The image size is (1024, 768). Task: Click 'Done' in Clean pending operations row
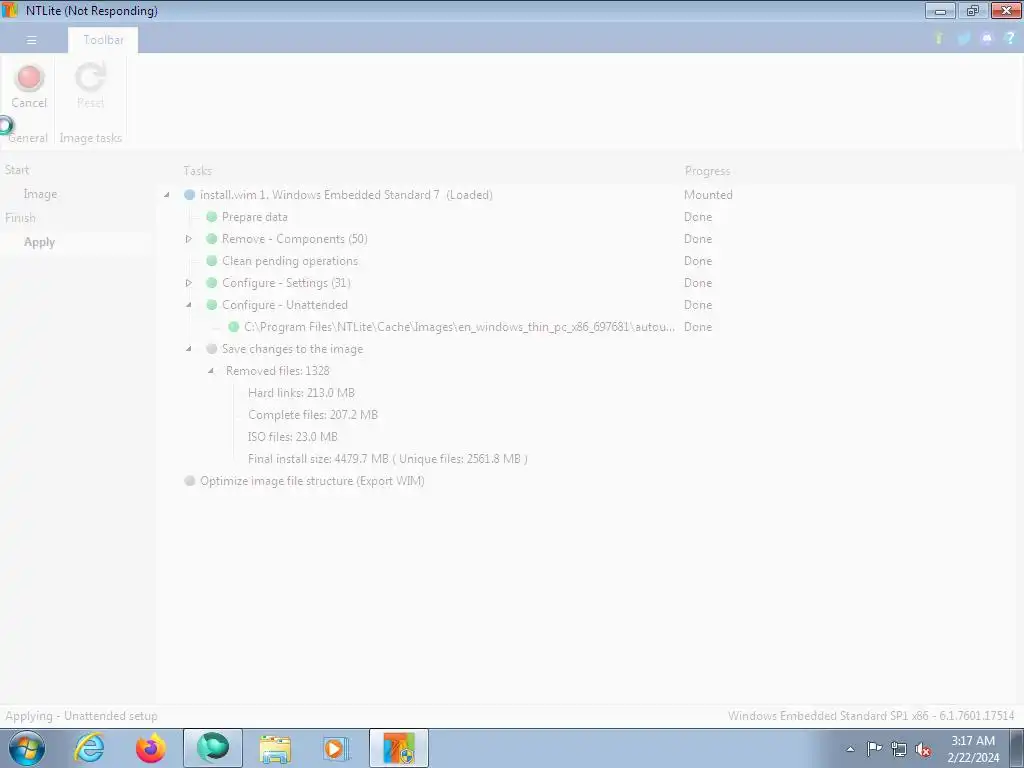pos(697,261)
